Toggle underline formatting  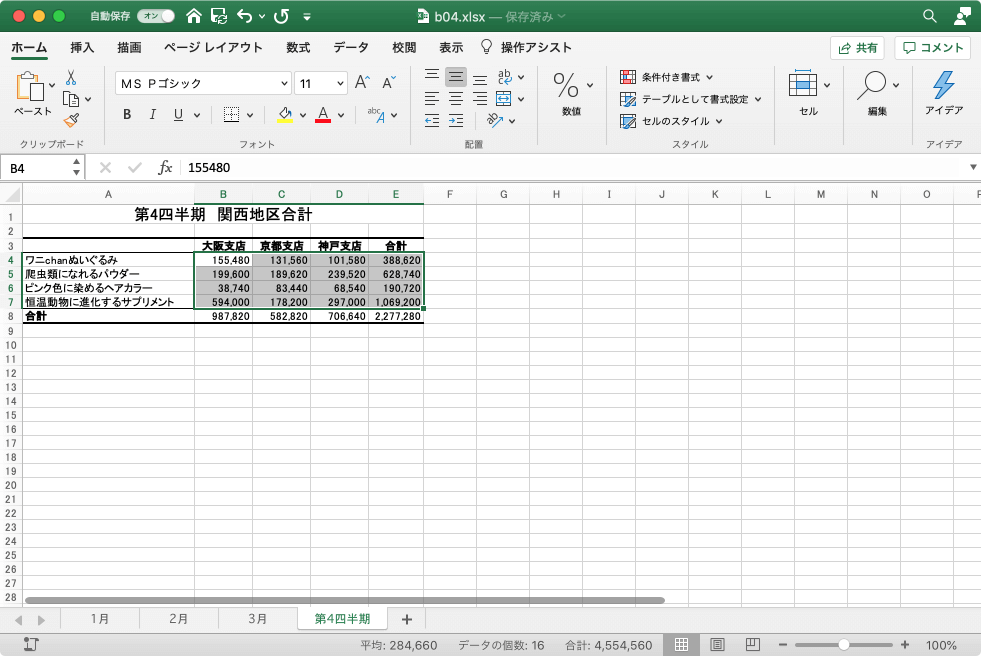pos(178,114)
